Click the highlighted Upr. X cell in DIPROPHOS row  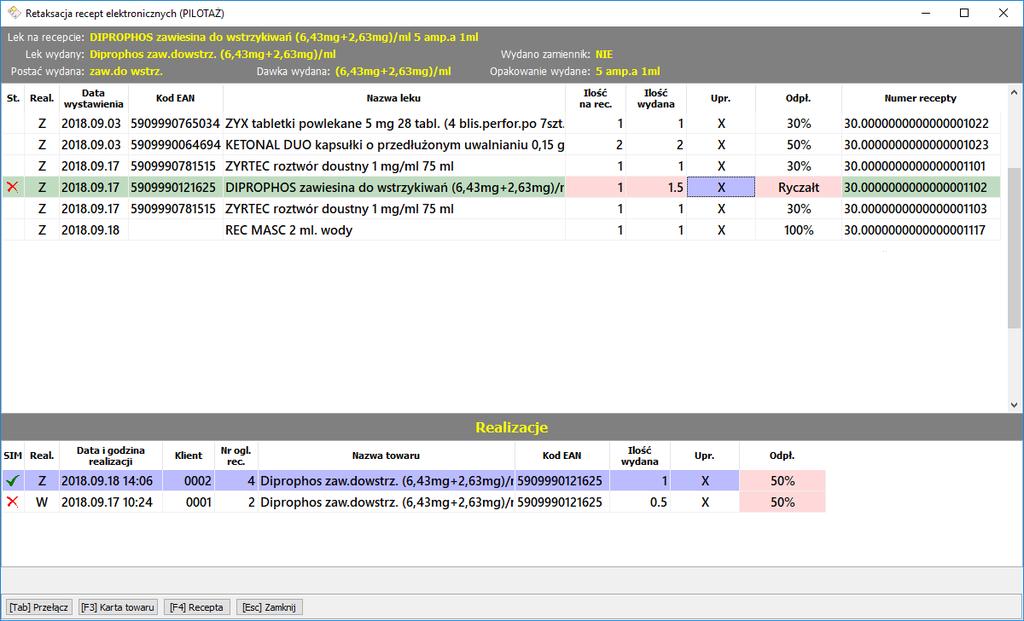pos(721,187)
